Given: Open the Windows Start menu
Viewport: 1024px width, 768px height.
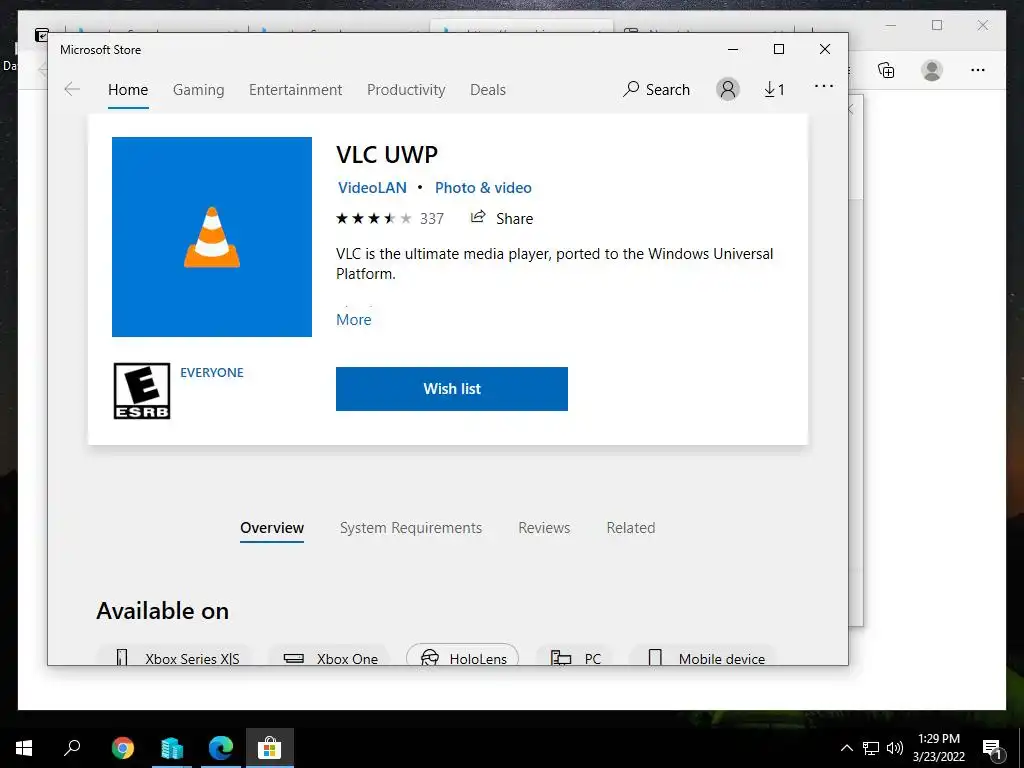Looking at the screenshot, I should point(24,748).
